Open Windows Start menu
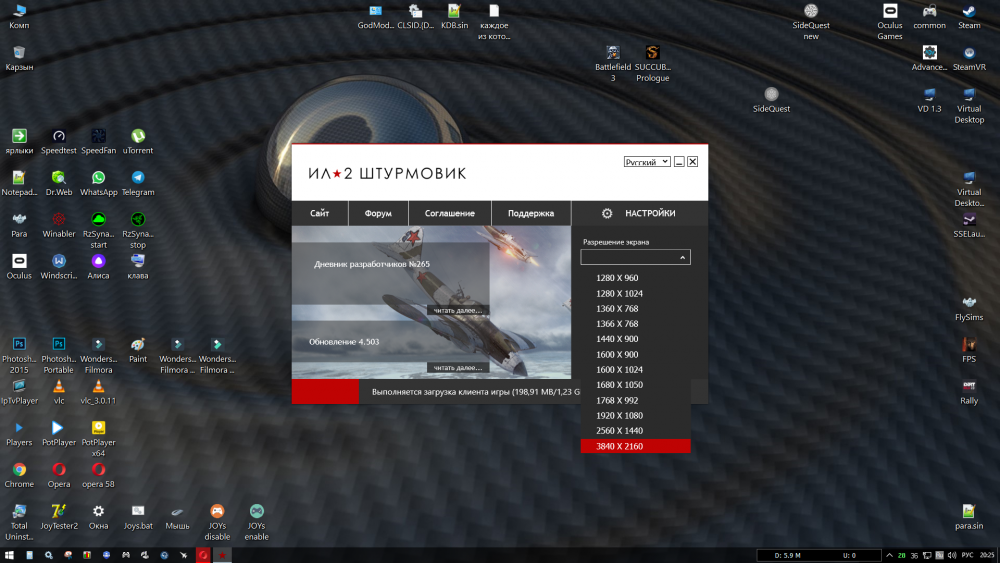The width and height of the screenshot is (1000, 563). [9, 555]
